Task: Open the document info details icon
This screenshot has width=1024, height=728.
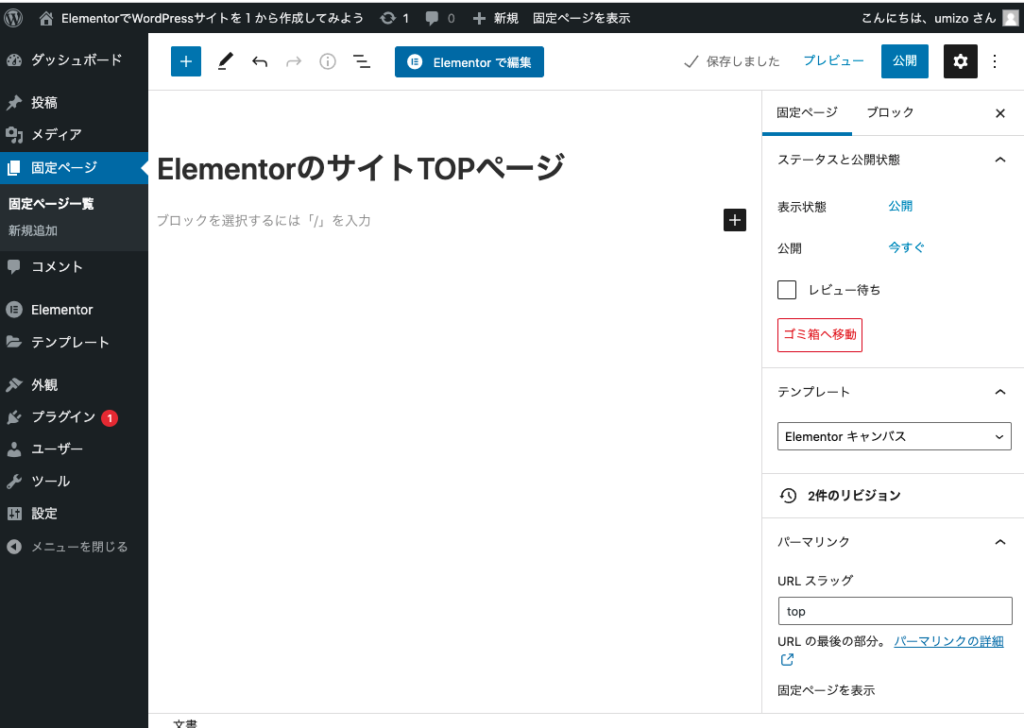Action: [327, 61]
